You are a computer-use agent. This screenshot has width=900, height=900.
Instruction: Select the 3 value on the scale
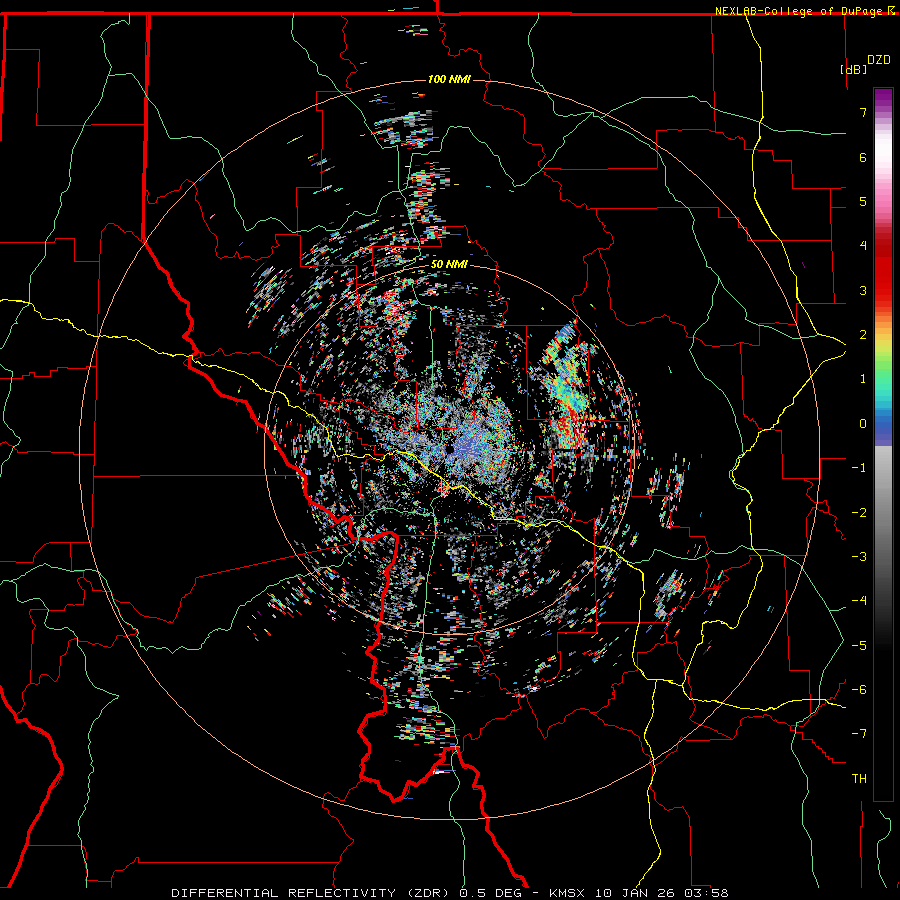(863, 290)
